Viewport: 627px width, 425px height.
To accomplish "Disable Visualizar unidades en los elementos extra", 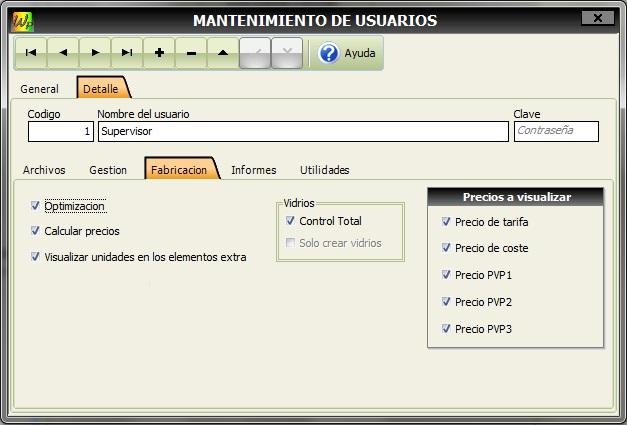I will pyautogui.click(x=36, y=257).
